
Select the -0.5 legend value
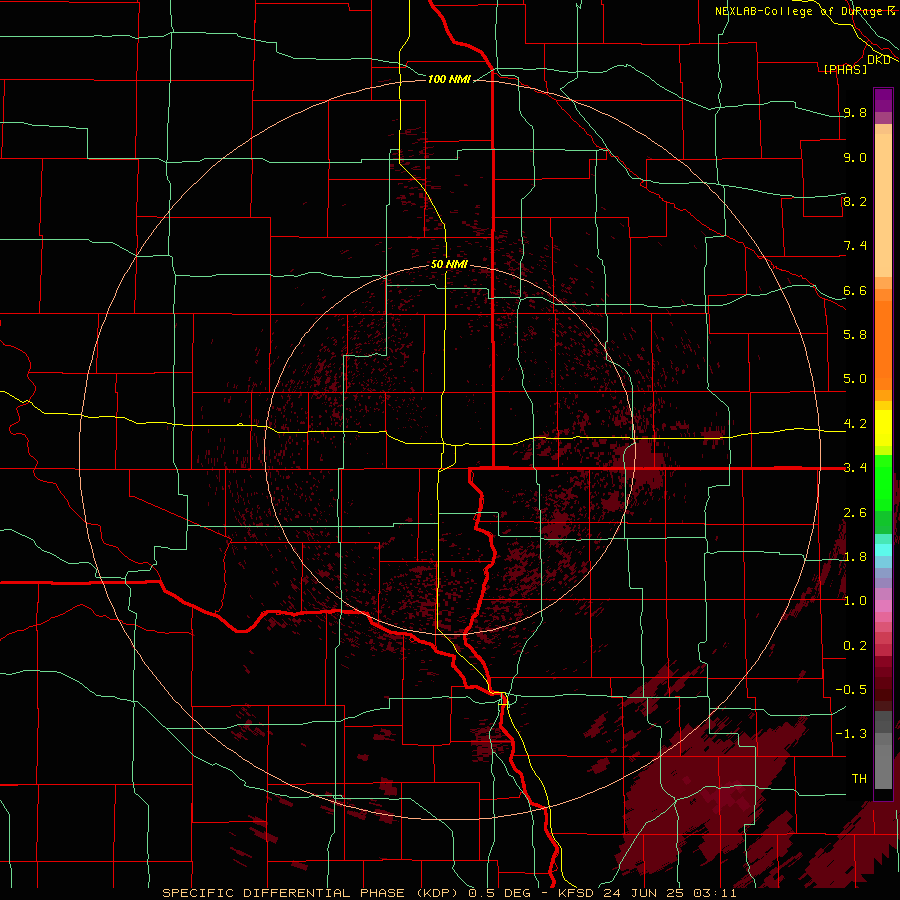[x=851, y=690]
